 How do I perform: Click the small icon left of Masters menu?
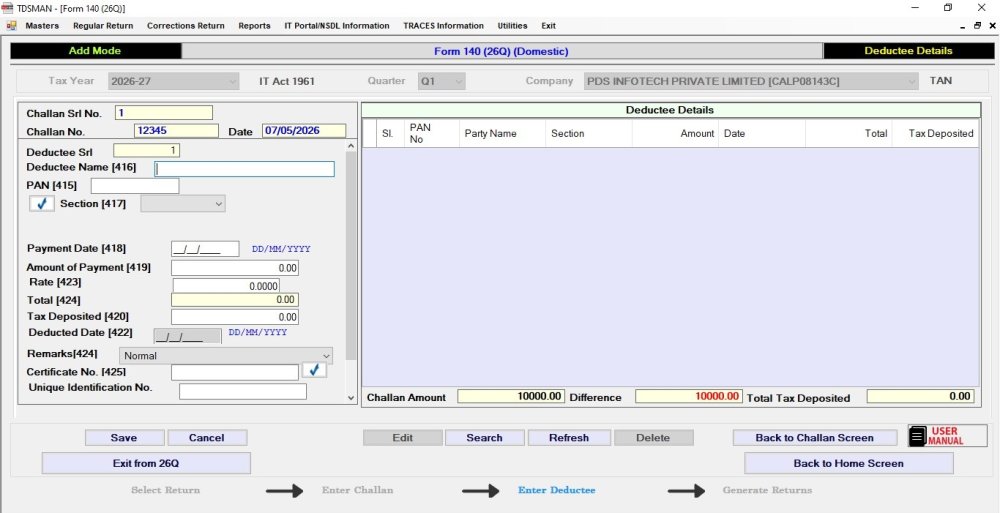11,26
